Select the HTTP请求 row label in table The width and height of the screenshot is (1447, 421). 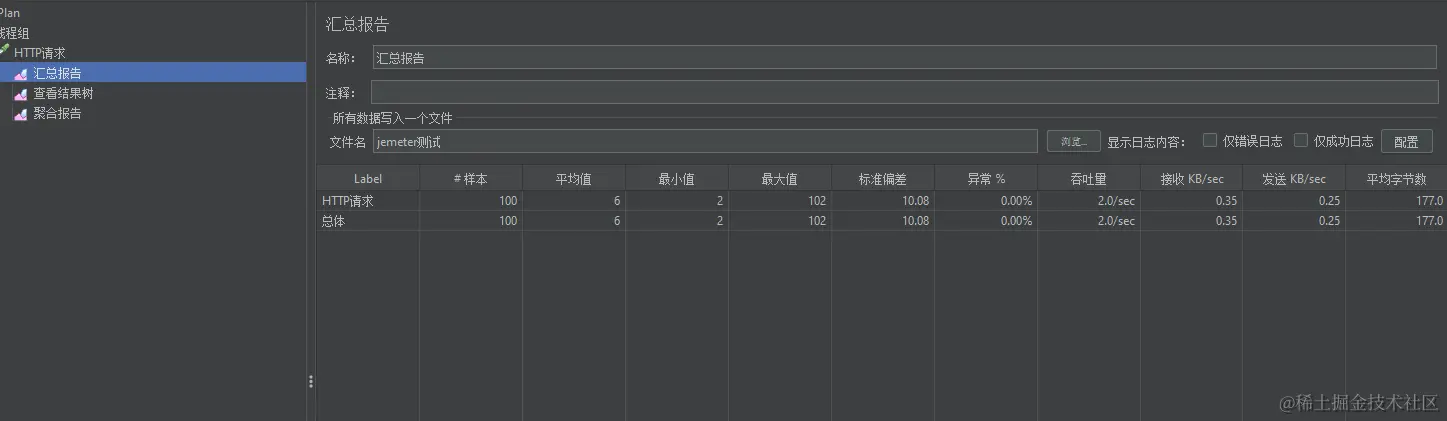click(348, 201)
